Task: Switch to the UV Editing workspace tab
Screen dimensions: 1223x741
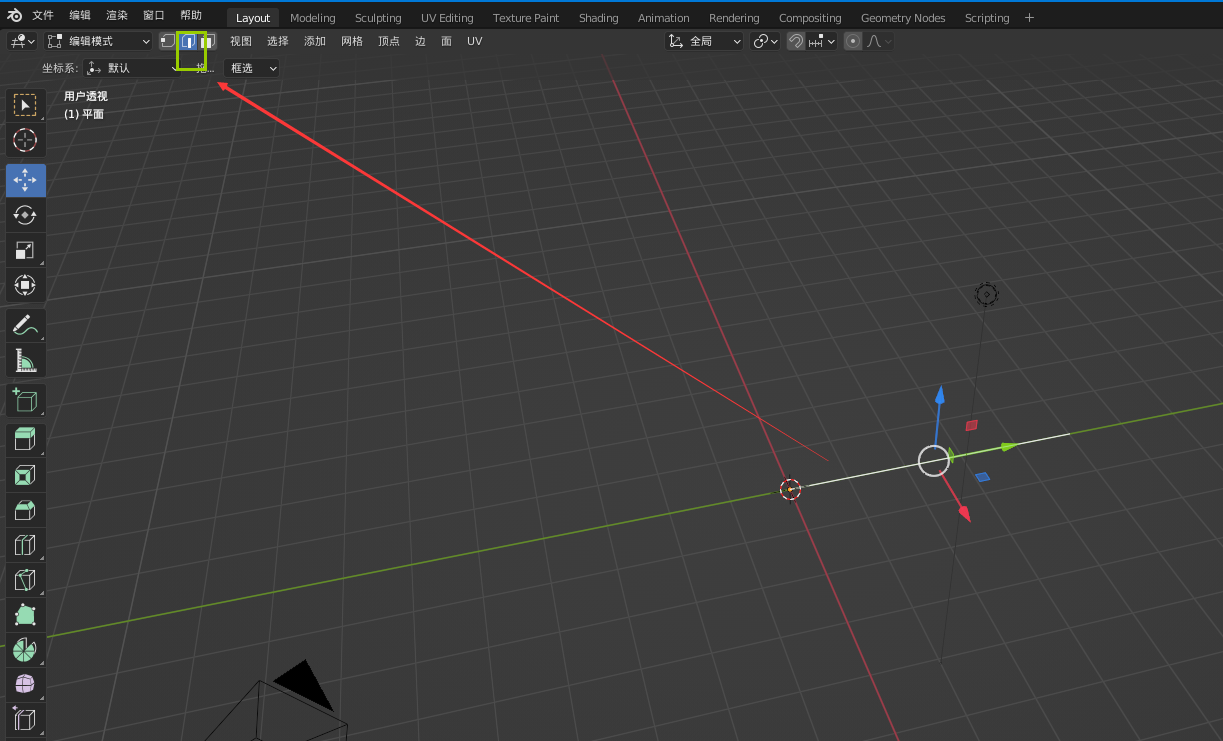Action: click(447, 18)
